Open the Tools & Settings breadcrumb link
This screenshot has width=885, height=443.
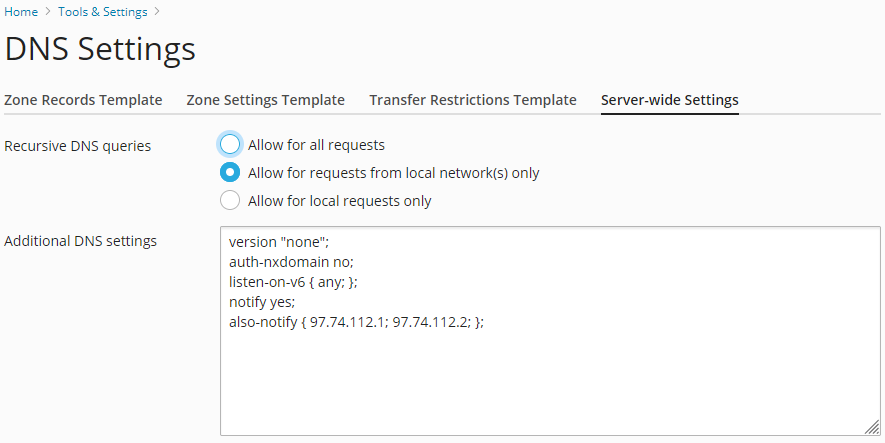pos(103,12)
